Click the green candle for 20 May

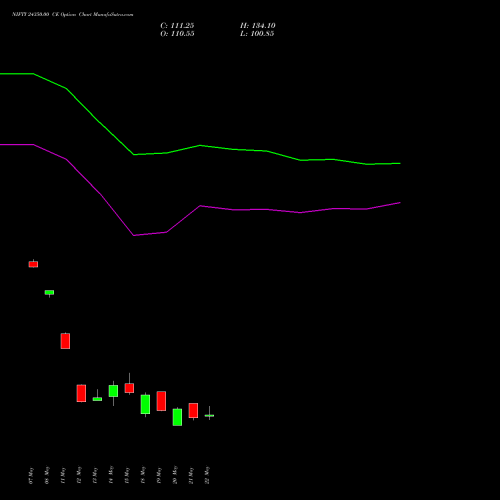coord(177,417)
